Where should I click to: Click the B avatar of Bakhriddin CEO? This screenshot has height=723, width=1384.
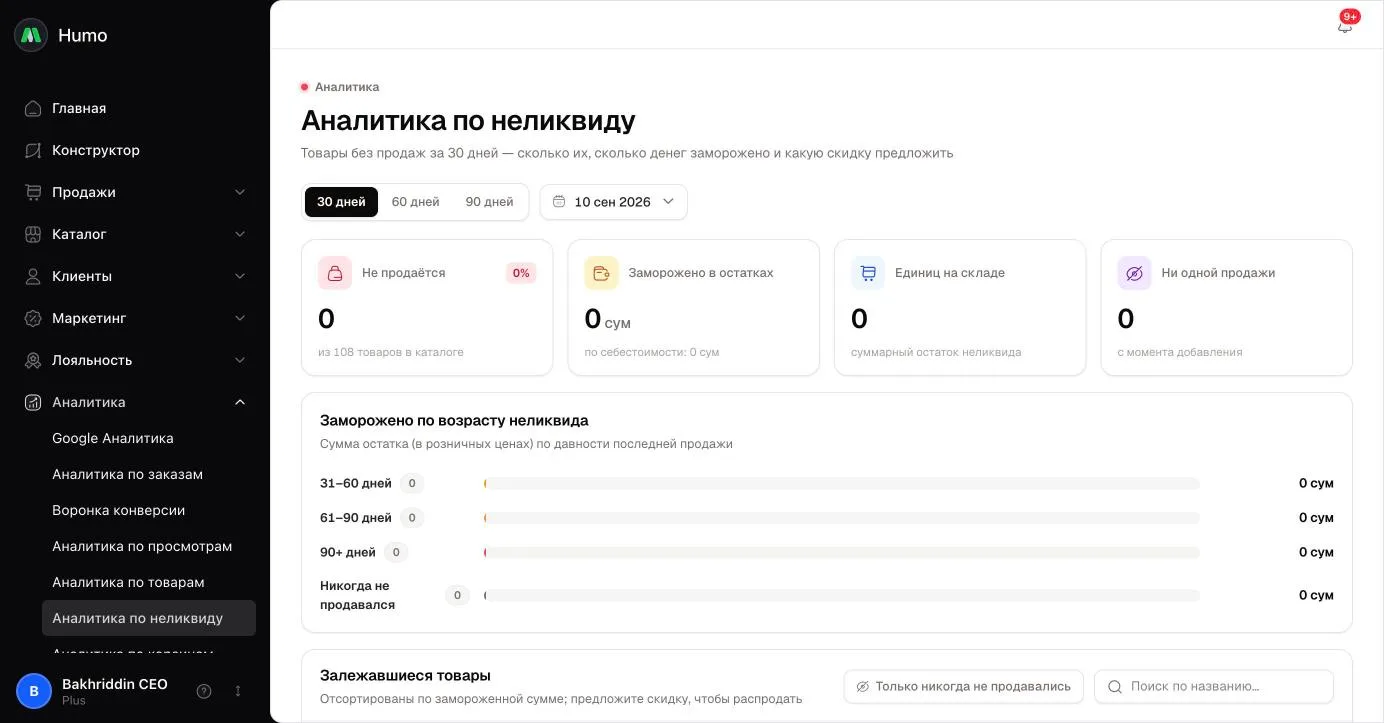click(34, 691)
